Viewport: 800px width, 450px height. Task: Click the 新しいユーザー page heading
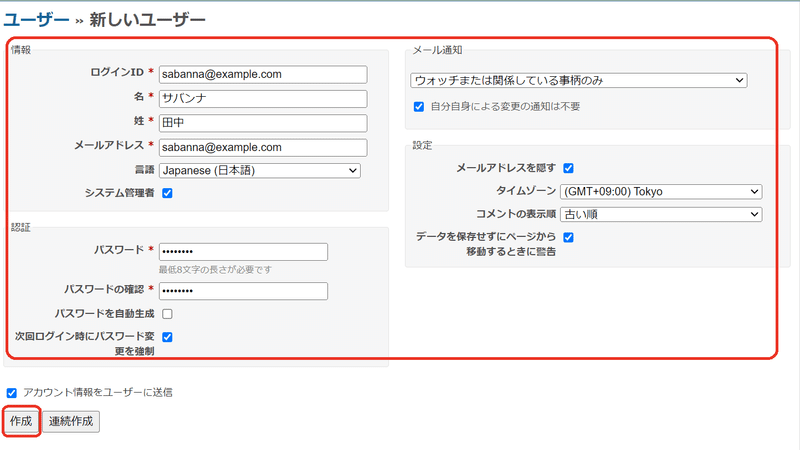pyautogui.click(x=147, y=19)
